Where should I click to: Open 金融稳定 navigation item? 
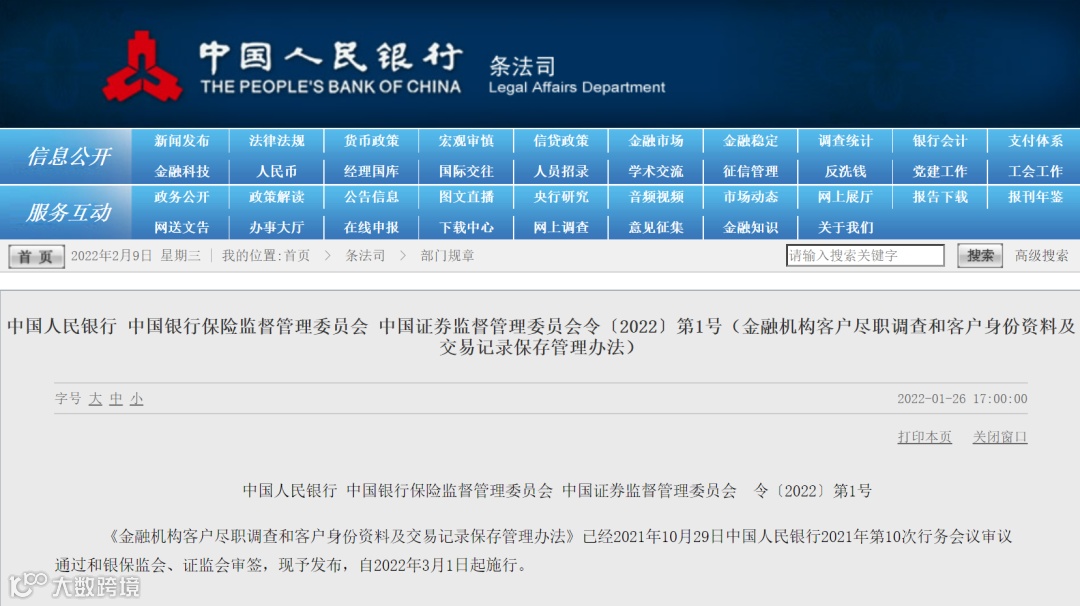(x=751, y=141)
